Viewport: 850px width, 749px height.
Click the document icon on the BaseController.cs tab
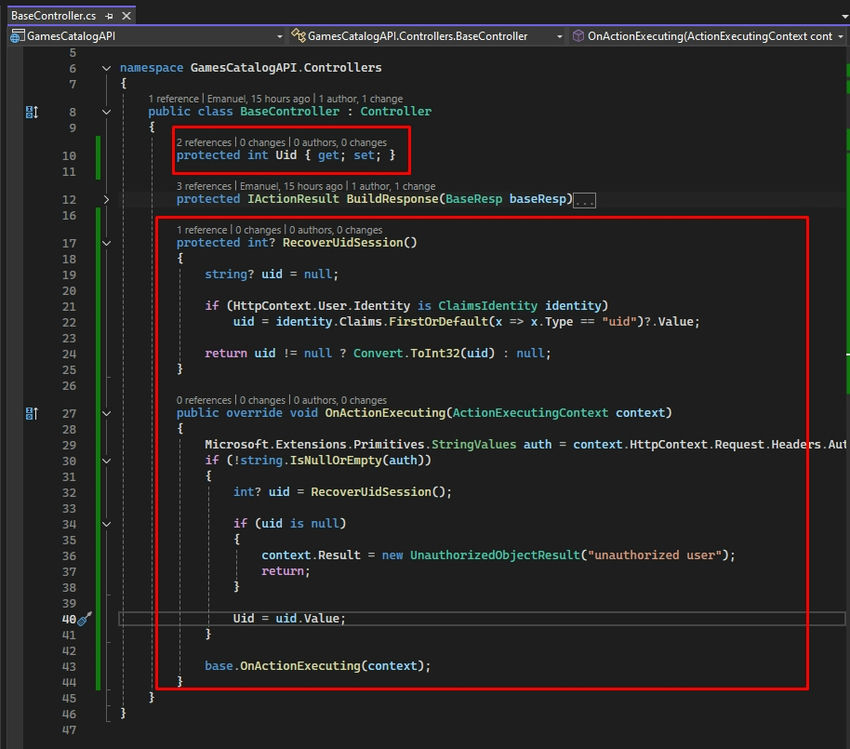[x=8, y=15]
